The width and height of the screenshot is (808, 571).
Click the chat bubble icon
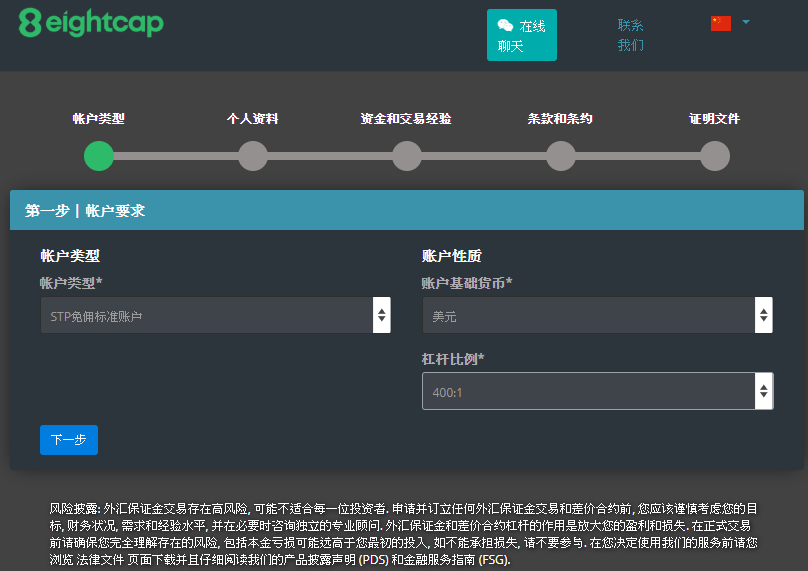pos(506,26)
